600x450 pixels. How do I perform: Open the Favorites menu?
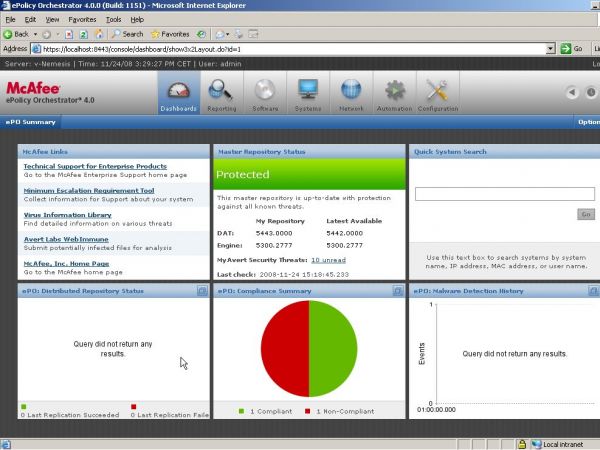[x=82, y=20]
